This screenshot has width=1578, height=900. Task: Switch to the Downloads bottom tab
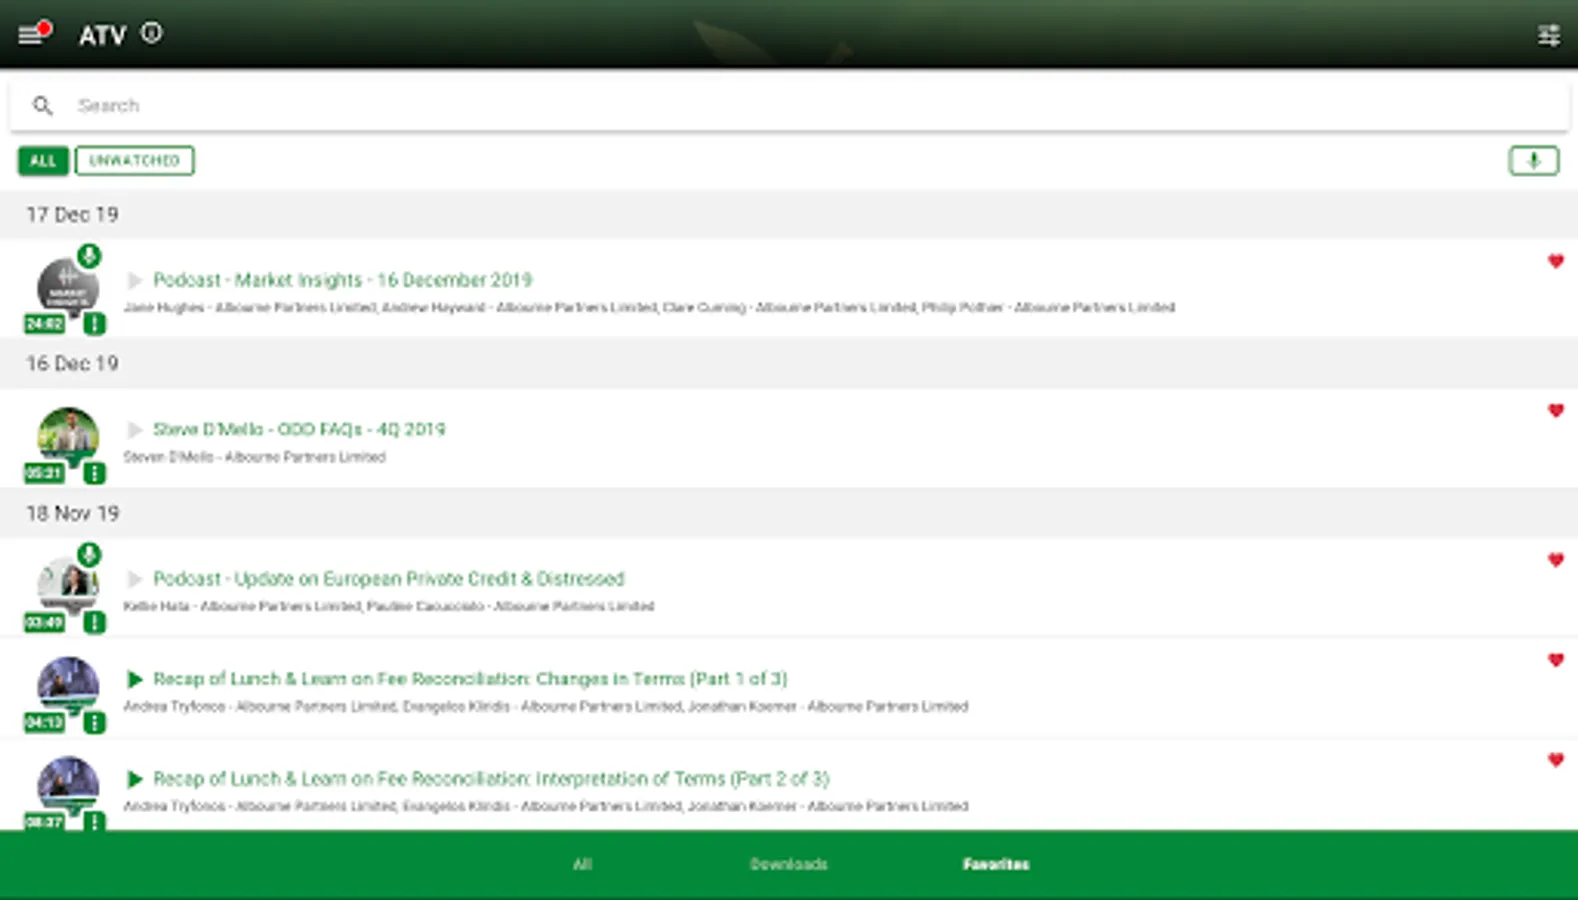[x=789, y=864]
